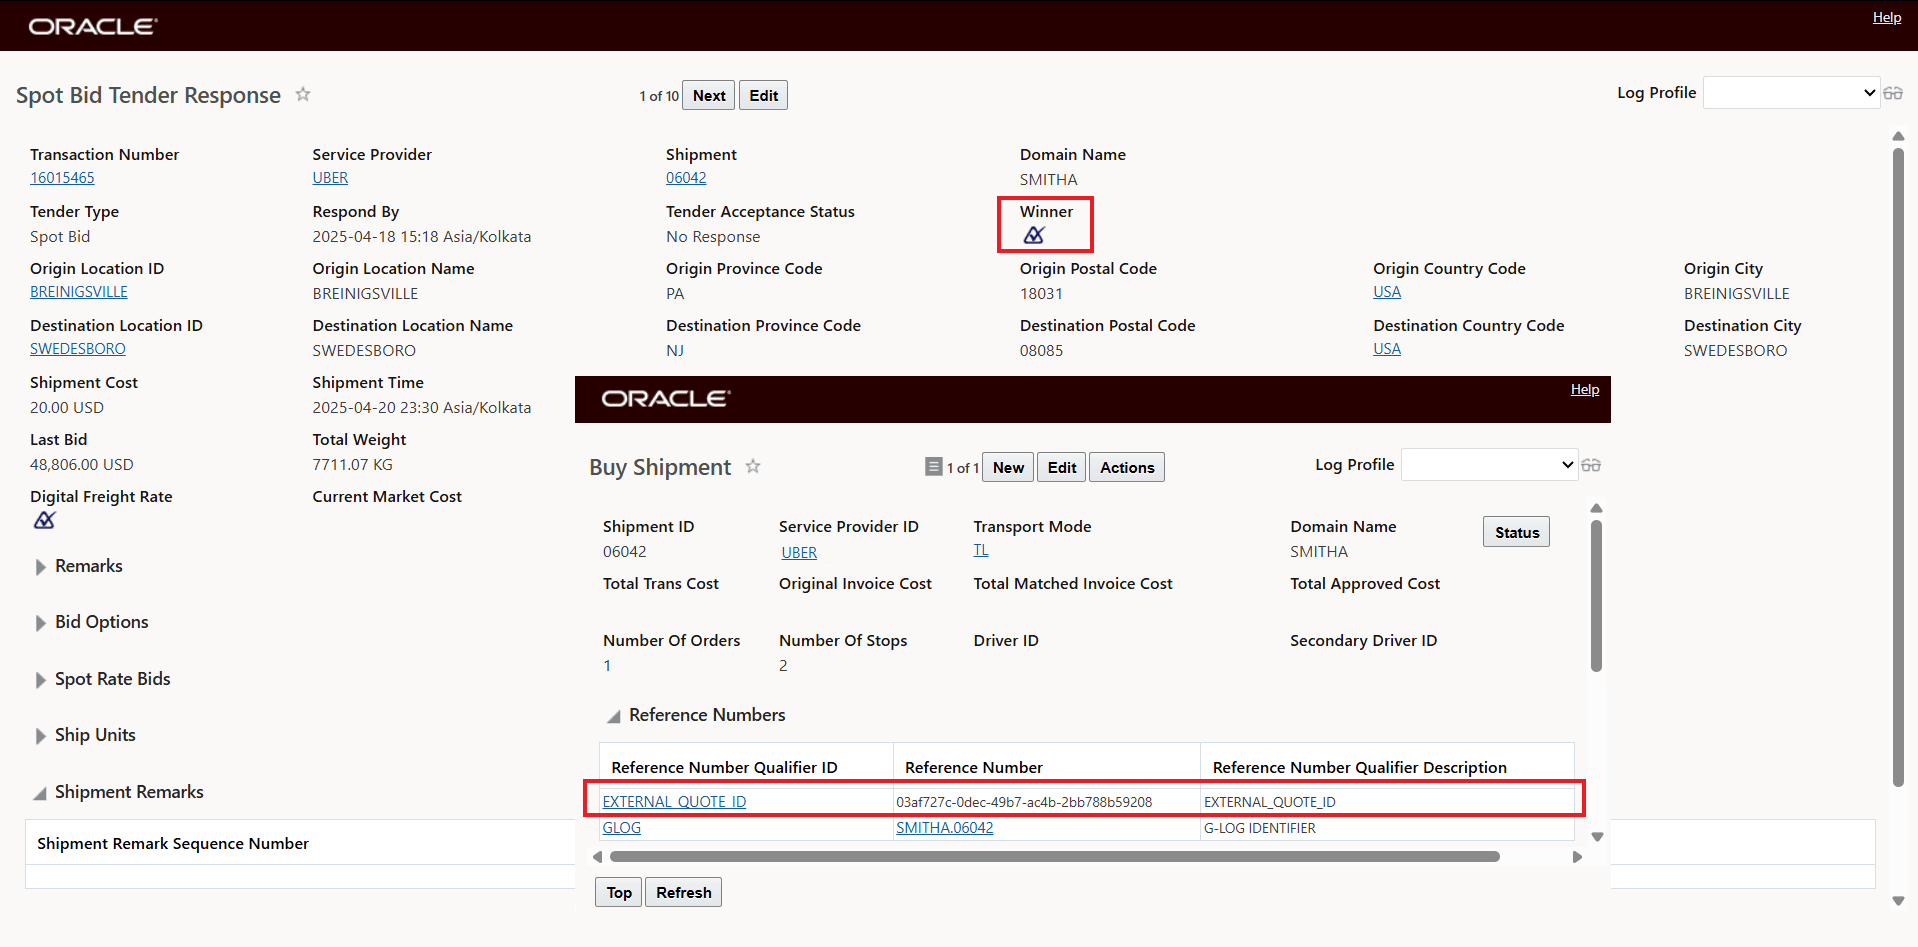This screenshot has width=1918, height=947.
Task: Open UBER Service Provider link at top
Action: point(330,178)
